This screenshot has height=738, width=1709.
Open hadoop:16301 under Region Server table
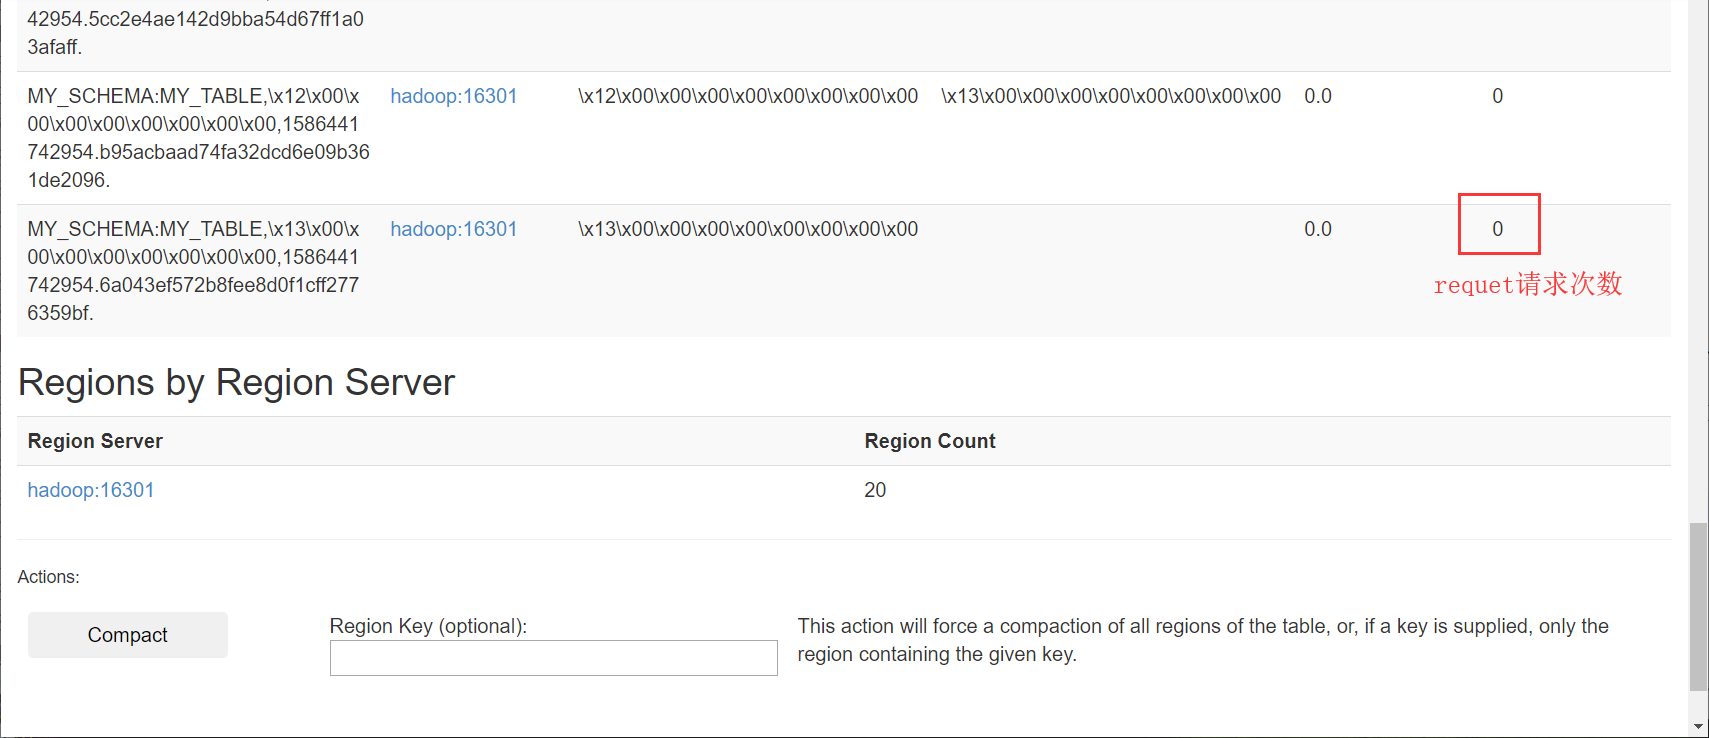coord(91,490)
